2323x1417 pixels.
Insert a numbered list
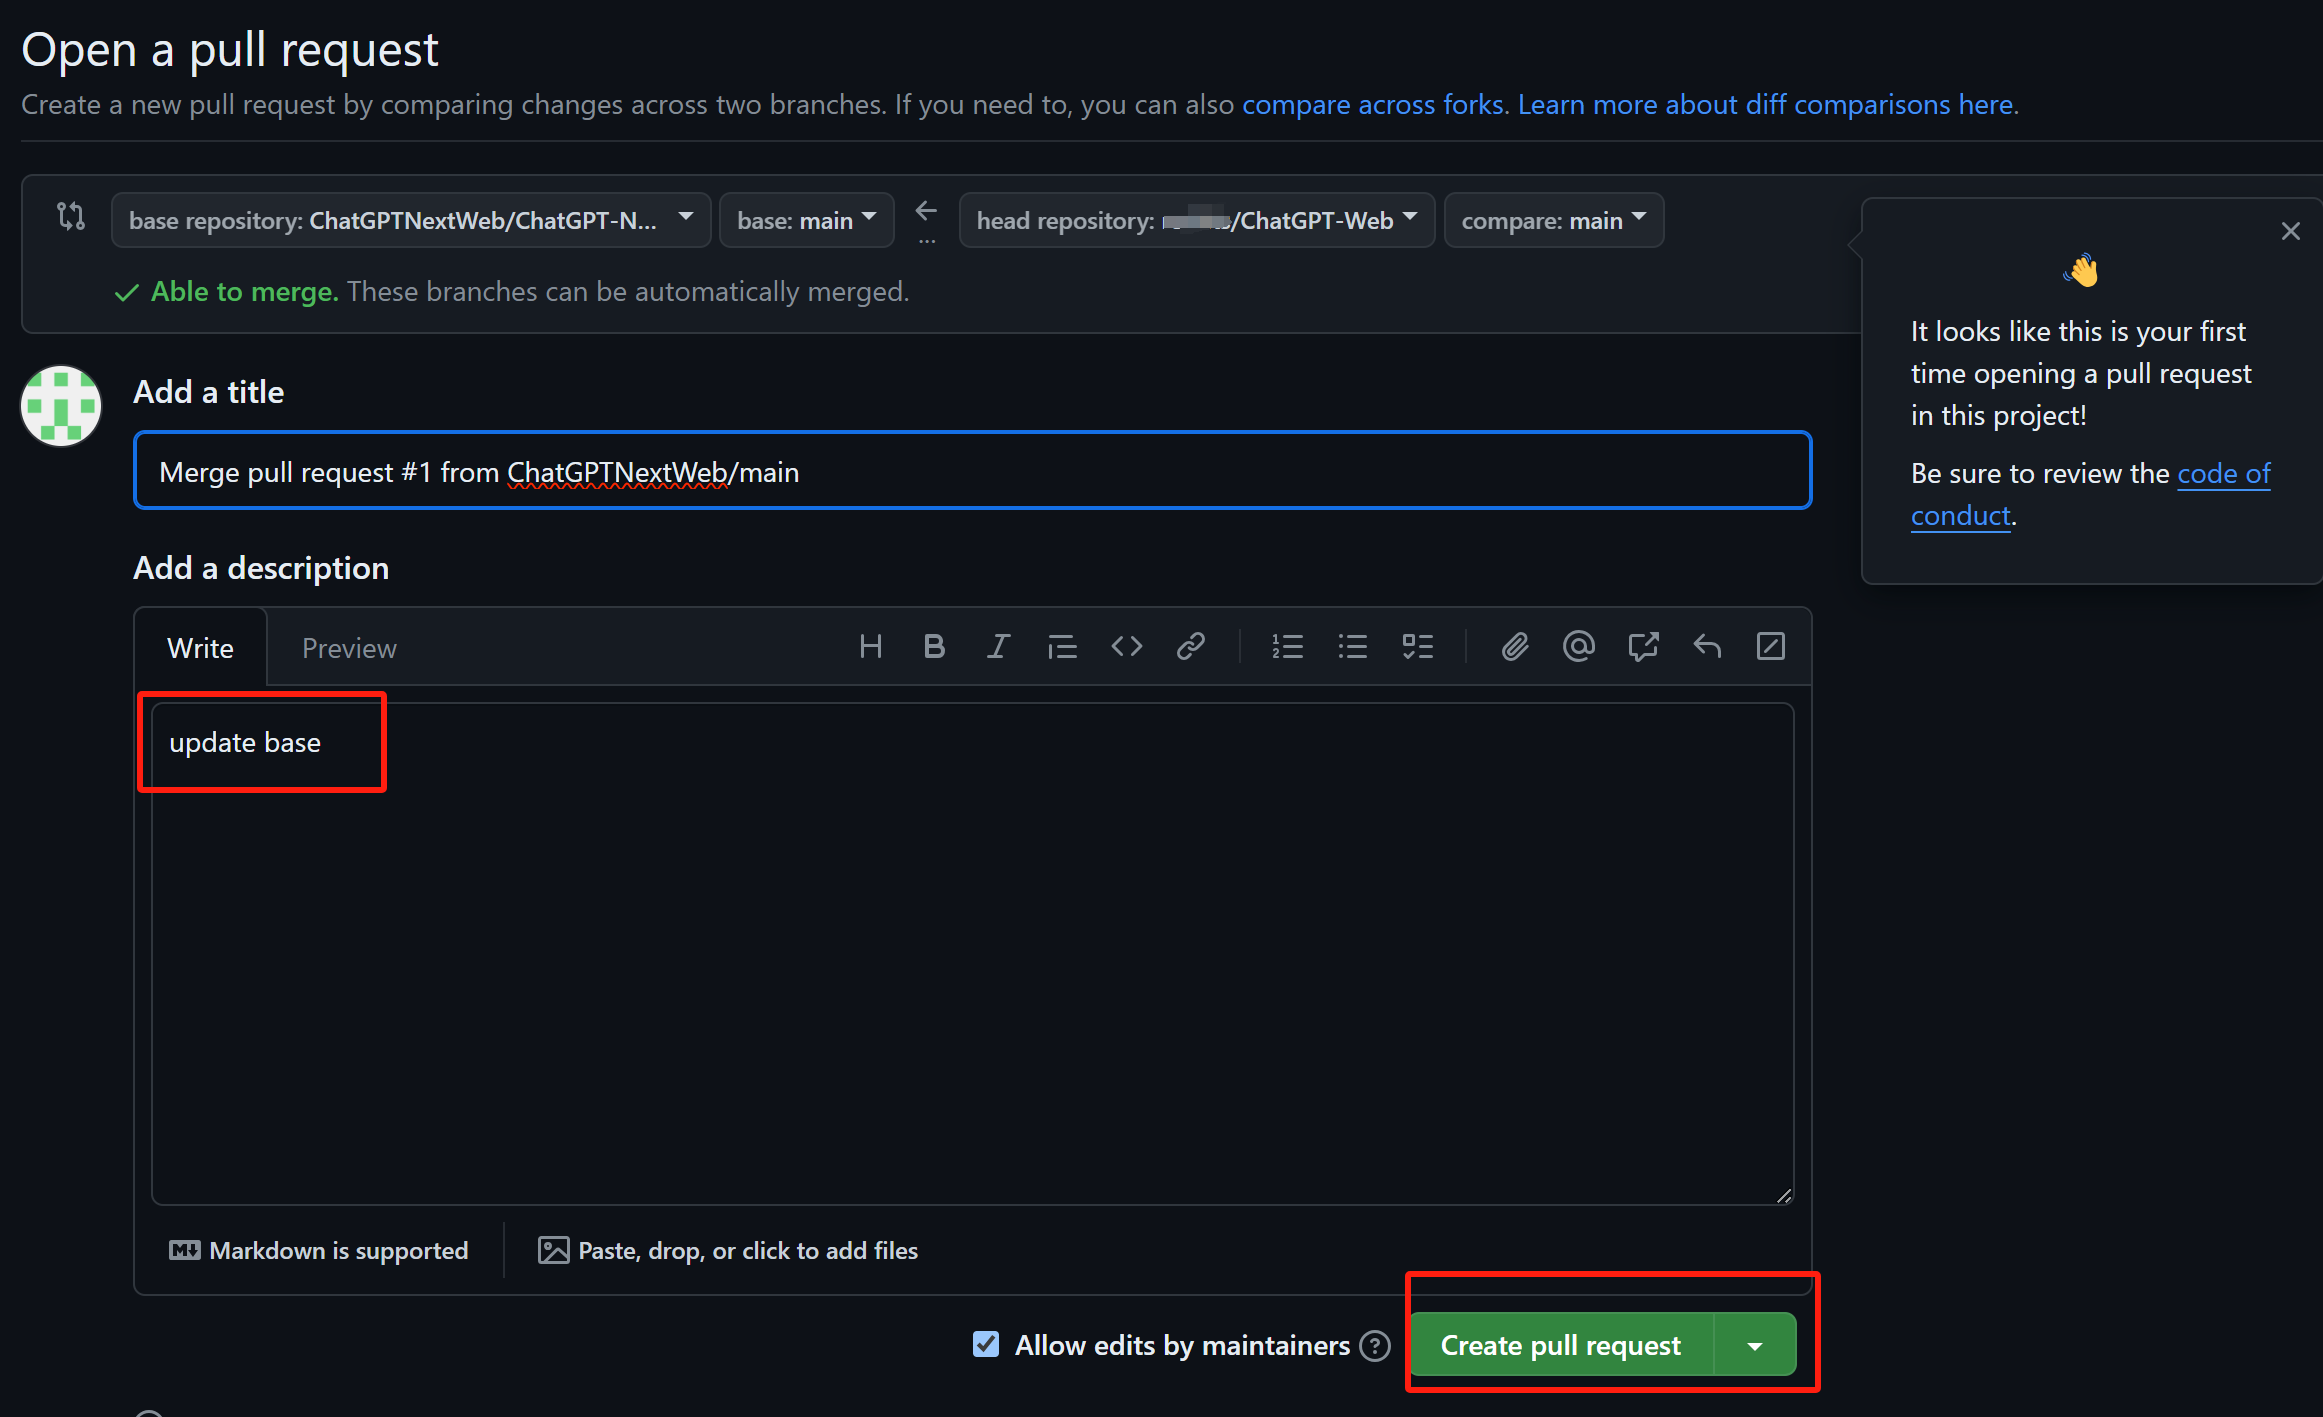(x=1287, y=647)
